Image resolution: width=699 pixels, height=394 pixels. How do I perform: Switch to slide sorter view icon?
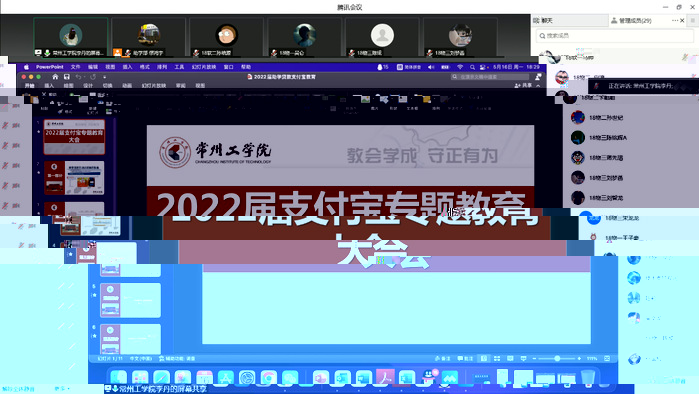(497, 358)
